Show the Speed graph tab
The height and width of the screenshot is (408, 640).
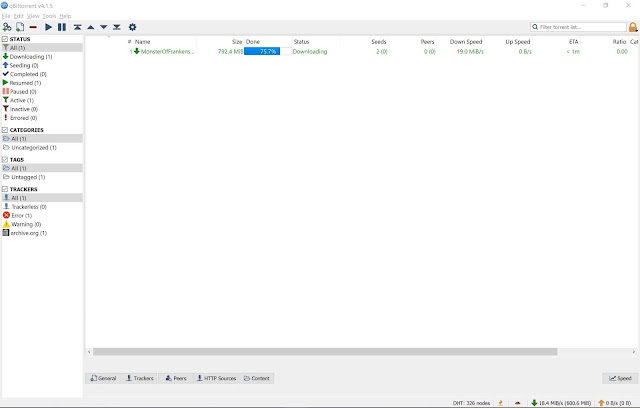[620, 378]
